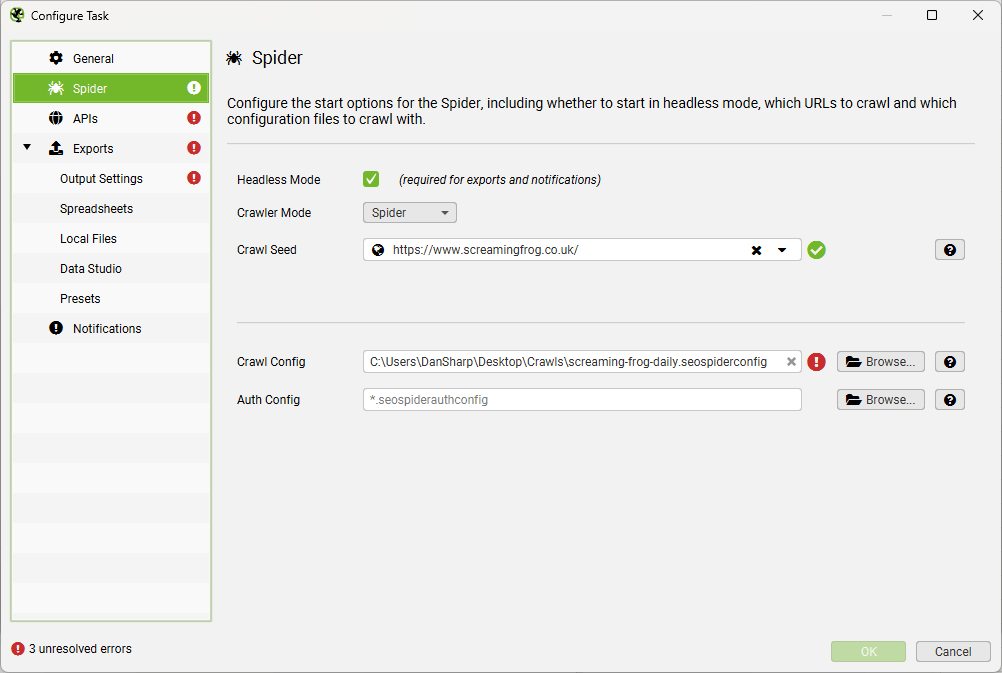1002x673 pixels.
Task: Browse for a Crawl Config file
Action: point(881,362)
